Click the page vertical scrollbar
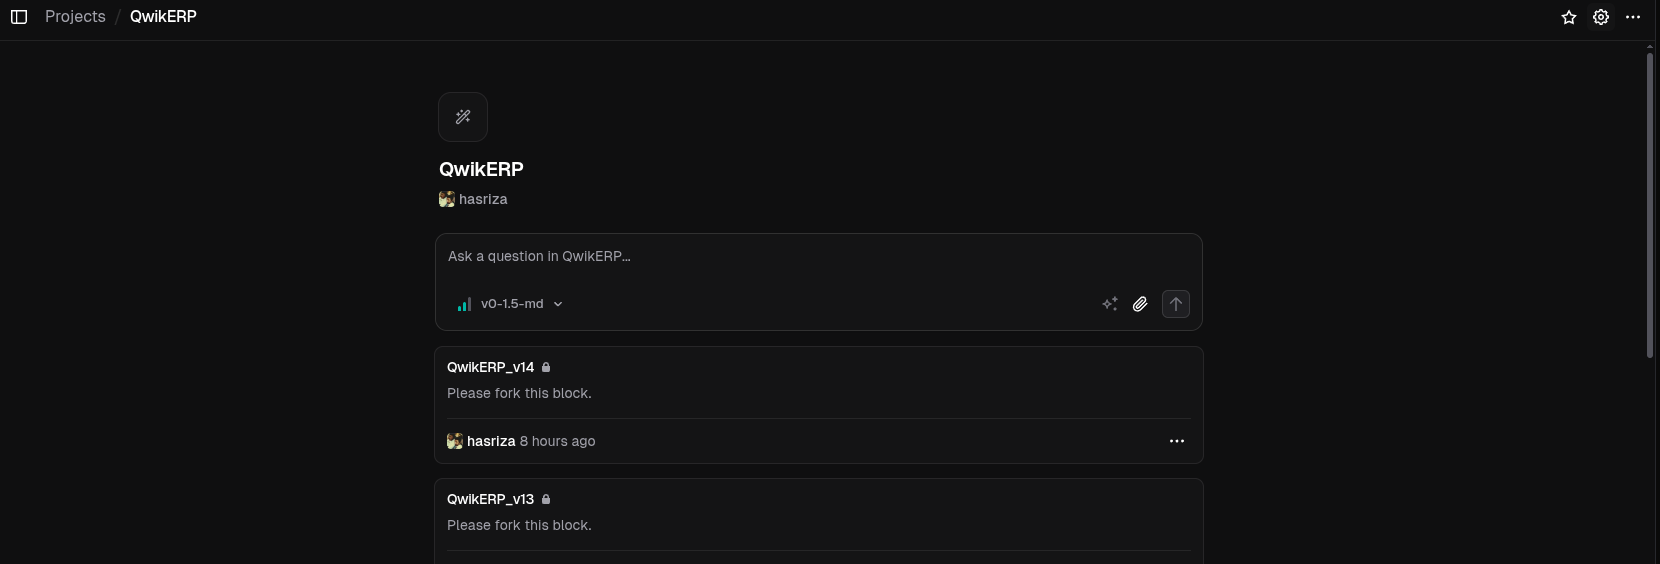The image size is (1660, 564). click(1650, 205)
